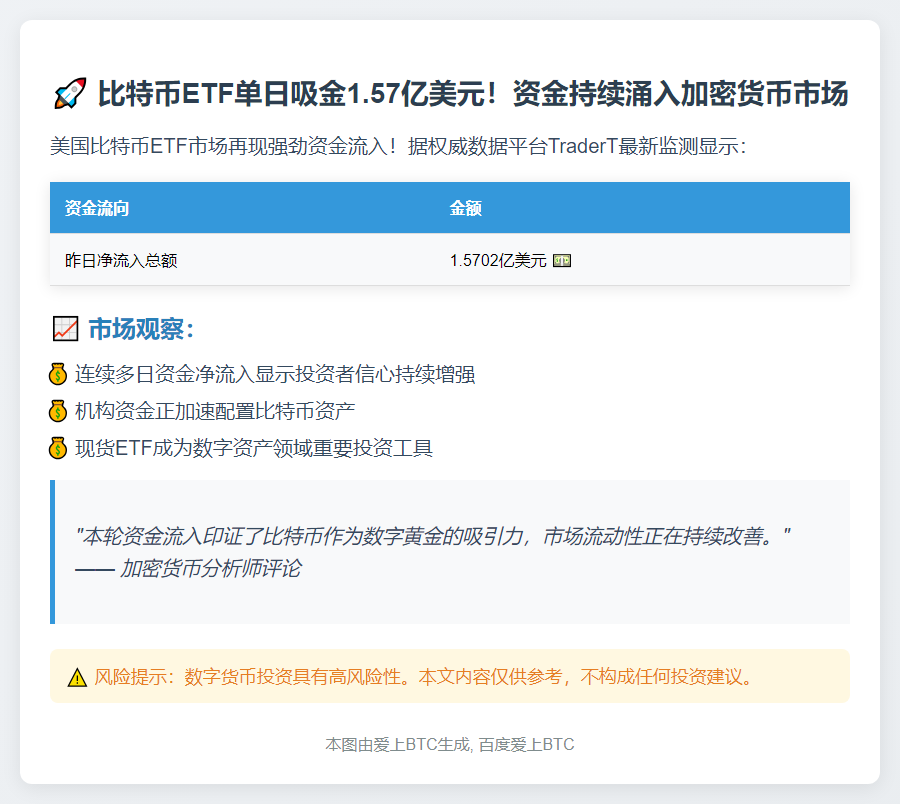Click the quoted 本轮资金流入 analyst comment
The image size is (900, 804).
[433, 536]
